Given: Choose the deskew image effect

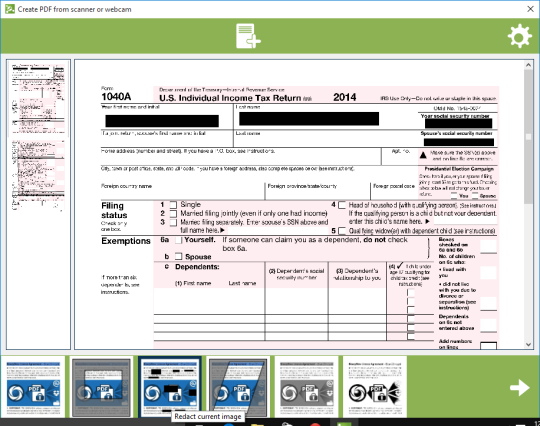Looking at the screenshot, I should [x=238, y=387].
